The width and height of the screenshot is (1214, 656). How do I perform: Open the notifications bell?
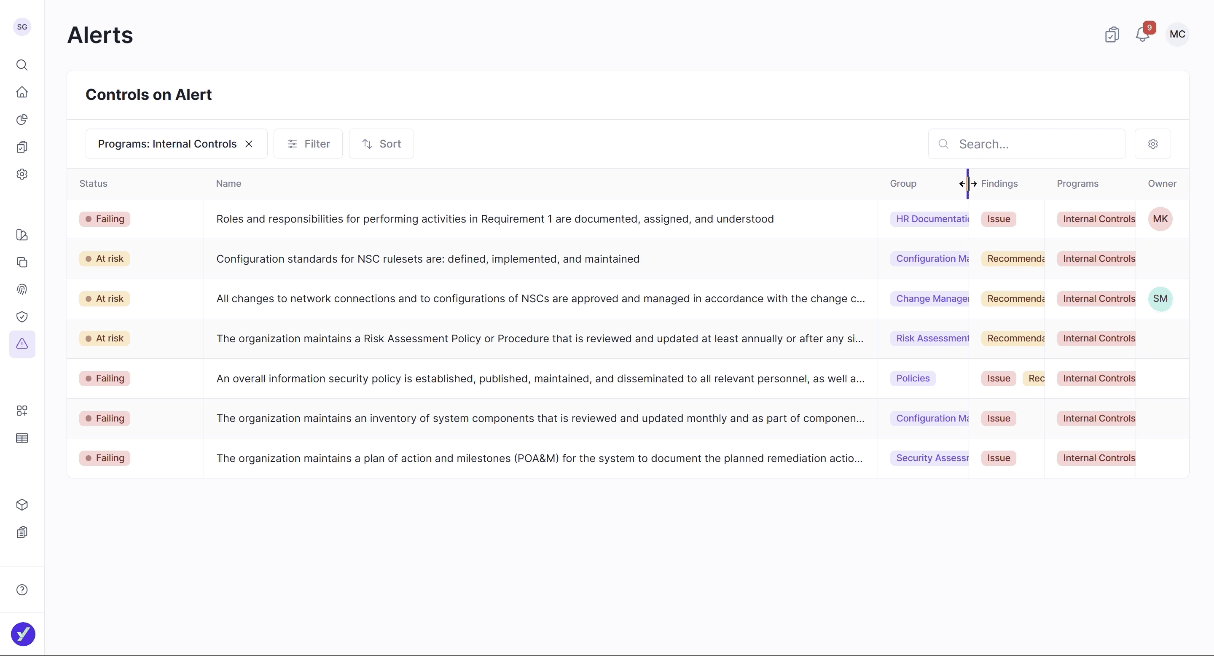1142,35
